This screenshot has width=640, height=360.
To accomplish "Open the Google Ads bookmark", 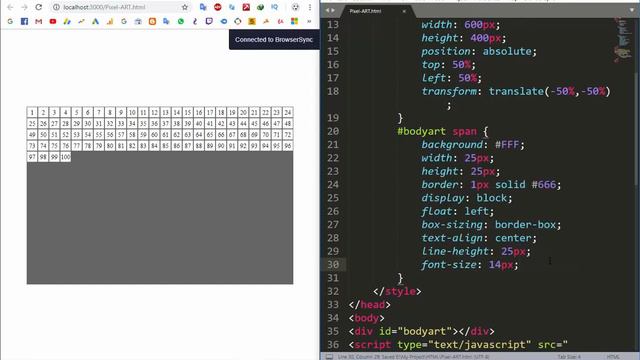I will pos(95,21).
